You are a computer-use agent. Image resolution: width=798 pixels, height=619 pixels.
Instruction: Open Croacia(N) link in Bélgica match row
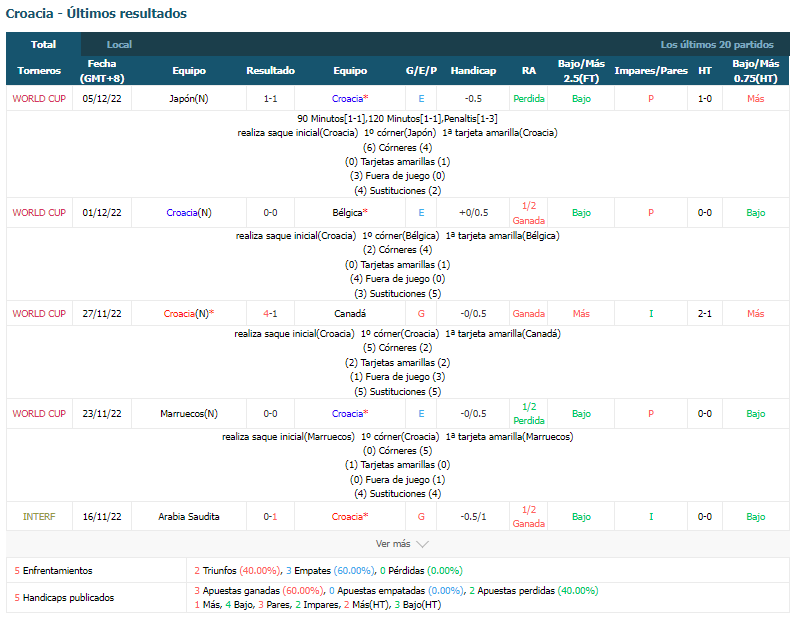click(x=189, y=212)
